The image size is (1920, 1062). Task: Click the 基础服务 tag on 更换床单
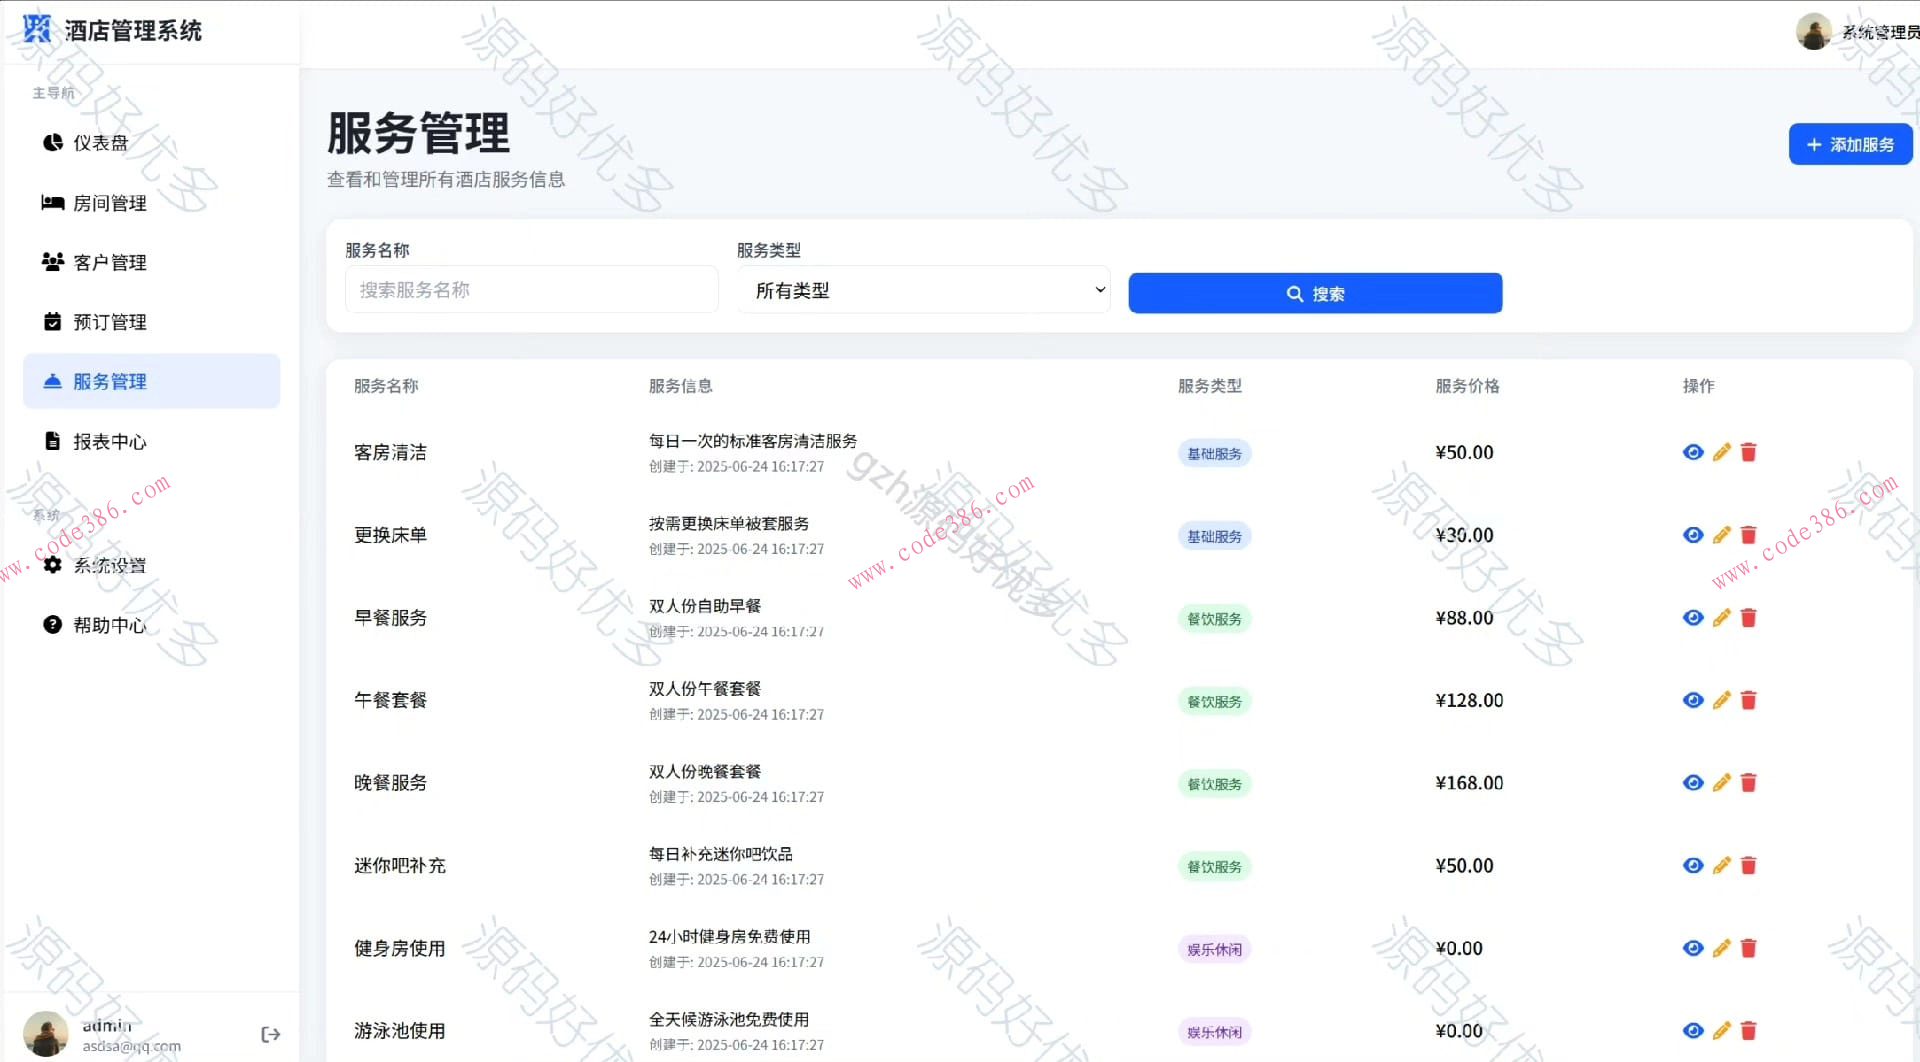tap(1214, 536)
